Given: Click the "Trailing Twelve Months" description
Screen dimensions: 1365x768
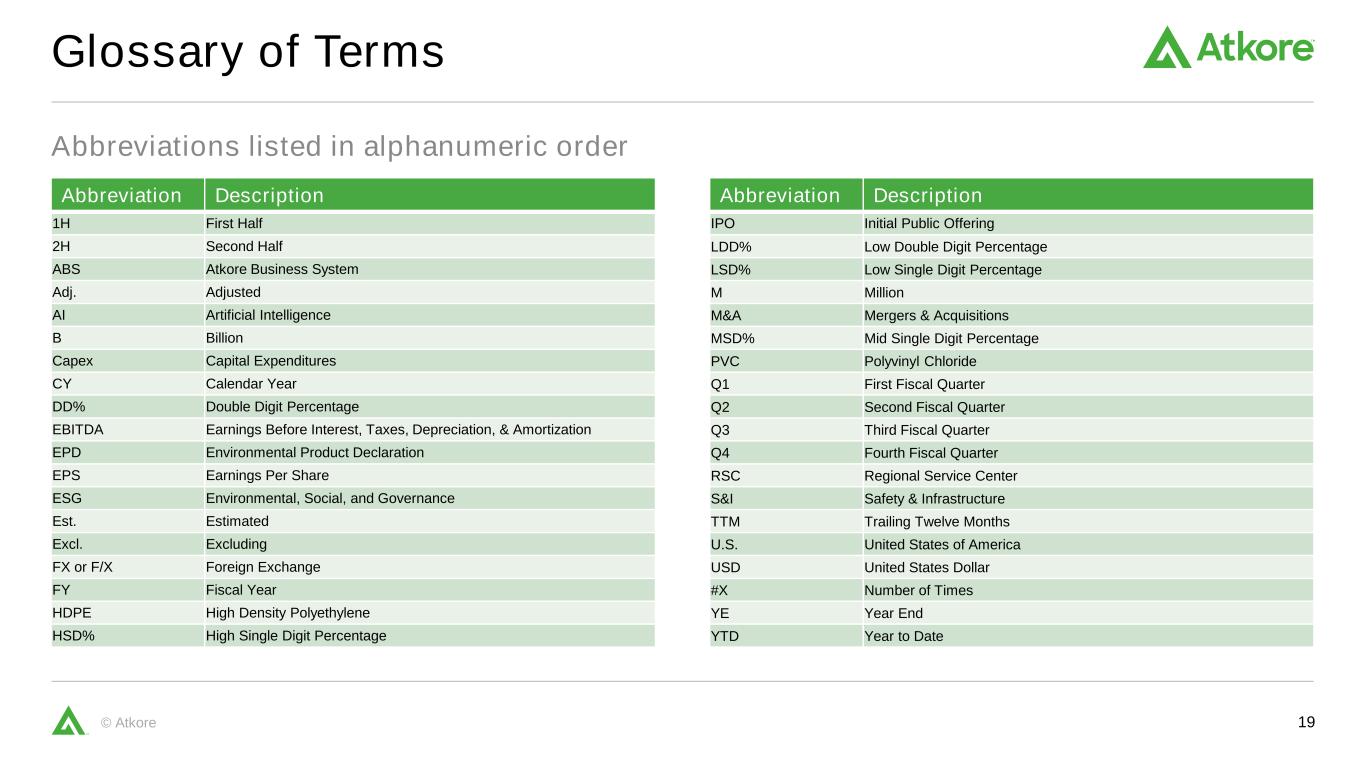Looking at the screenshot, I should click(937, 521).
